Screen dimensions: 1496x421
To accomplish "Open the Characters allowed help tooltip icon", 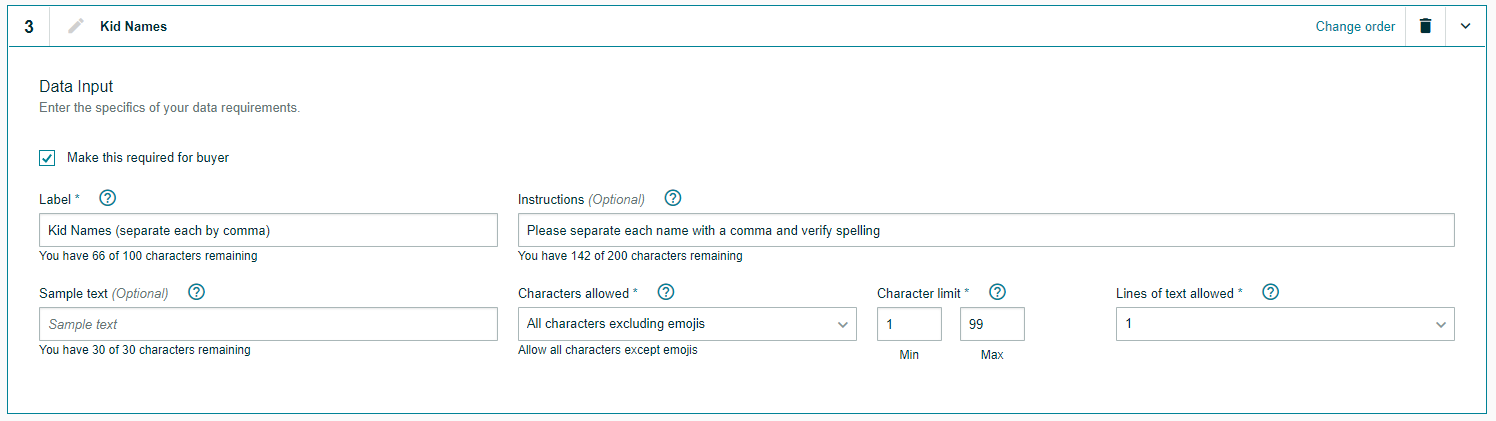I will pyautogui.click(x=666, y=292).
